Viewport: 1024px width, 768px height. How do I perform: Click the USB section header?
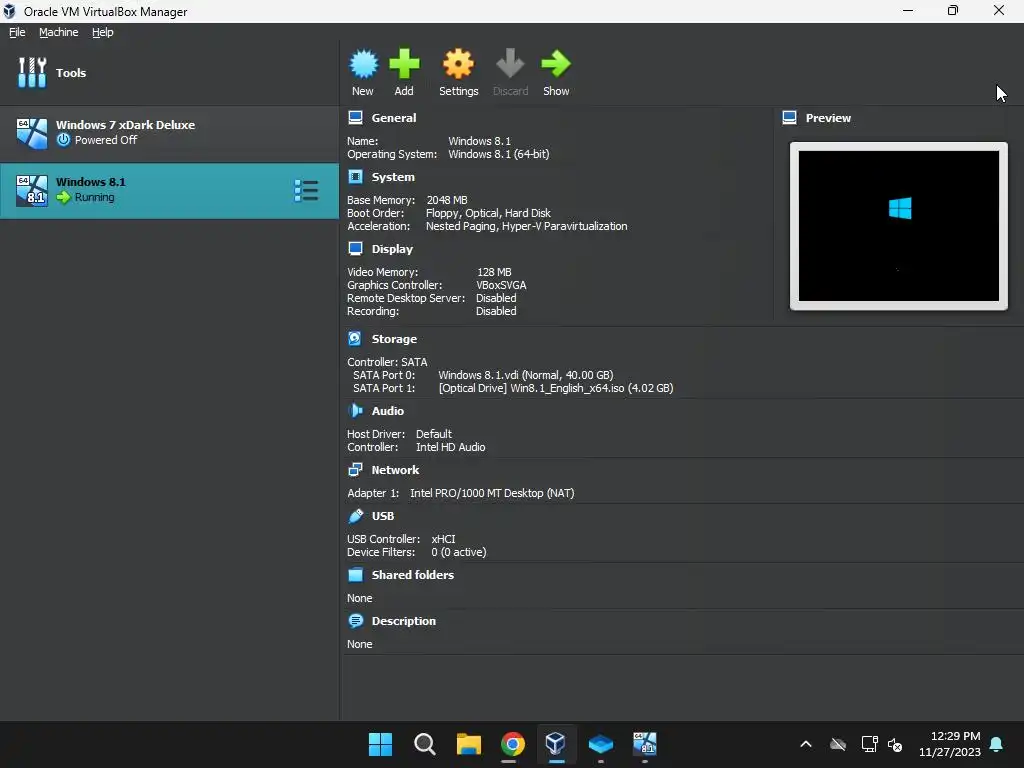[x=383, y=516]
